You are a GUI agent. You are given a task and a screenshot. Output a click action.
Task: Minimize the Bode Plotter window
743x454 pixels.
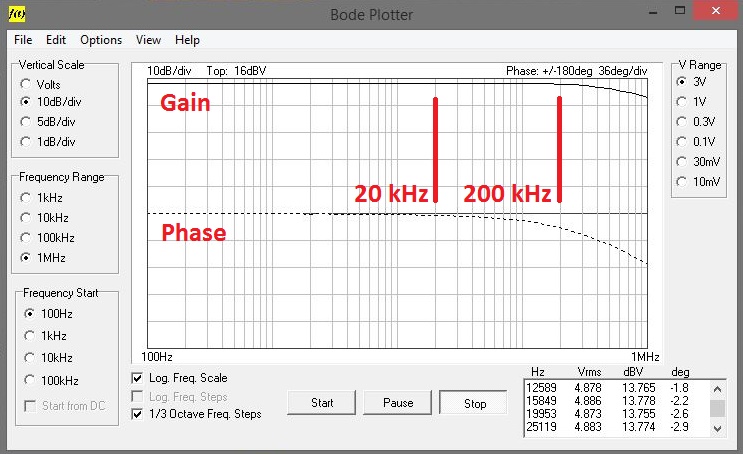tap(653, 11)
